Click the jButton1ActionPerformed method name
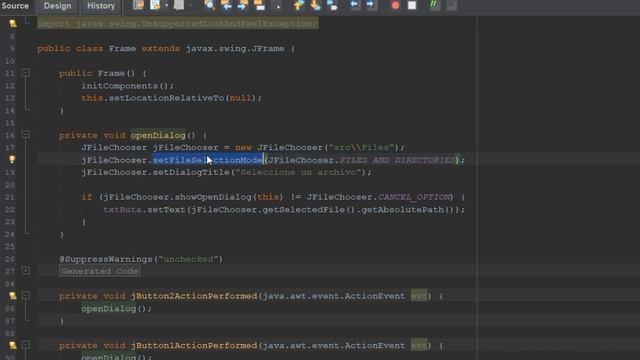640x360 pixels. [194, 346]
